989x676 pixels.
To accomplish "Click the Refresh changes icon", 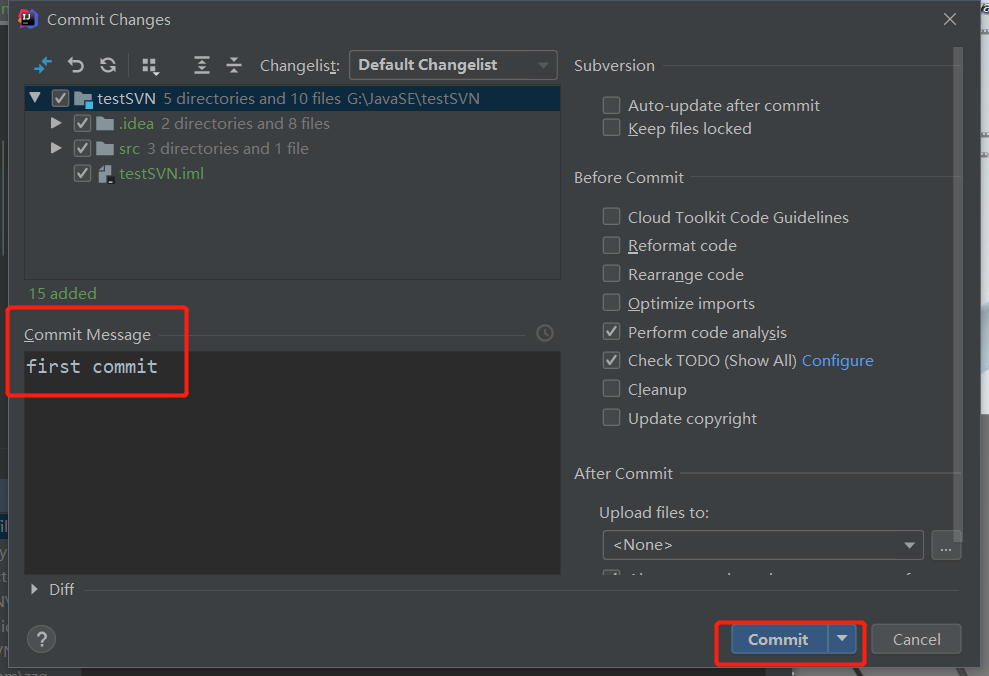I will pos(108,65).
